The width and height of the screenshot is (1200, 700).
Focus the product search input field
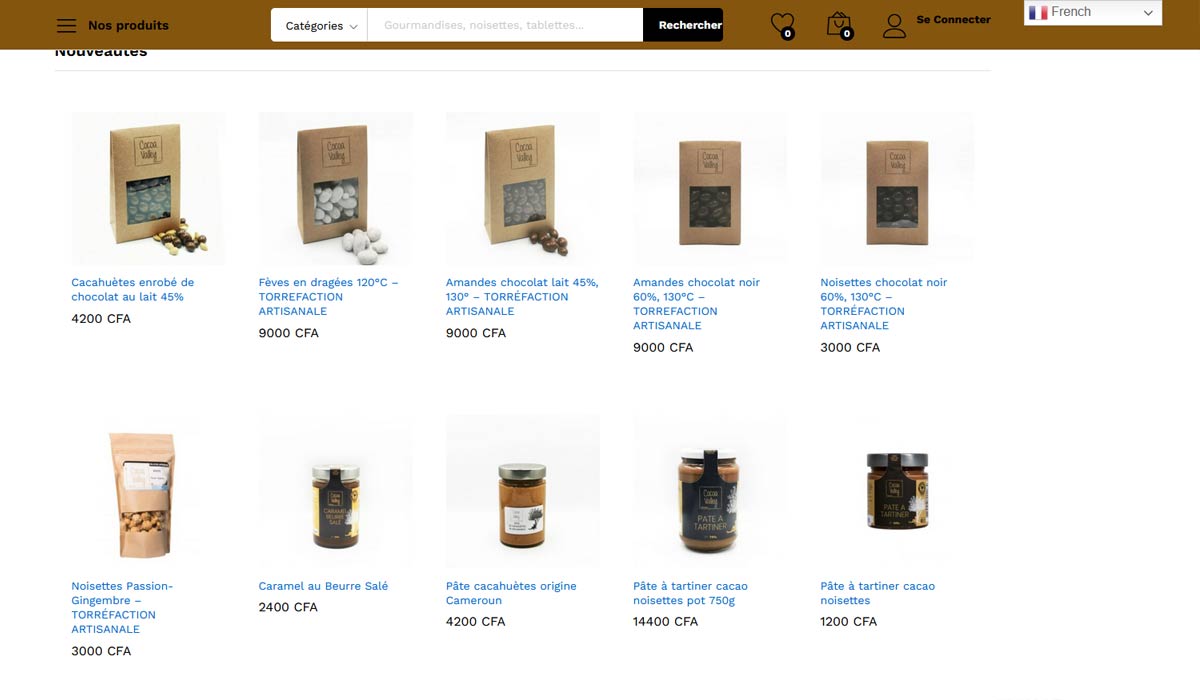506,25
